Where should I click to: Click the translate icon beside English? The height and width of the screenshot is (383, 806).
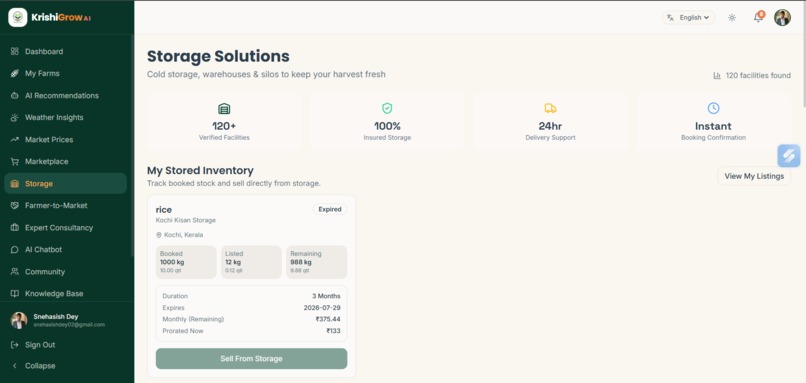[670, 17]
